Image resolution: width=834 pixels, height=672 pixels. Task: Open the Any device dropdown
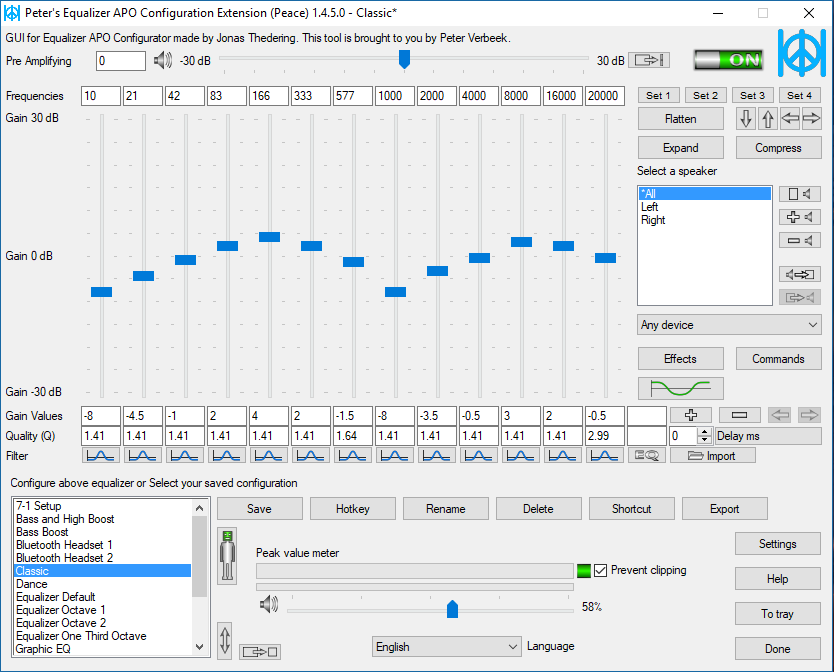(729, 325)
